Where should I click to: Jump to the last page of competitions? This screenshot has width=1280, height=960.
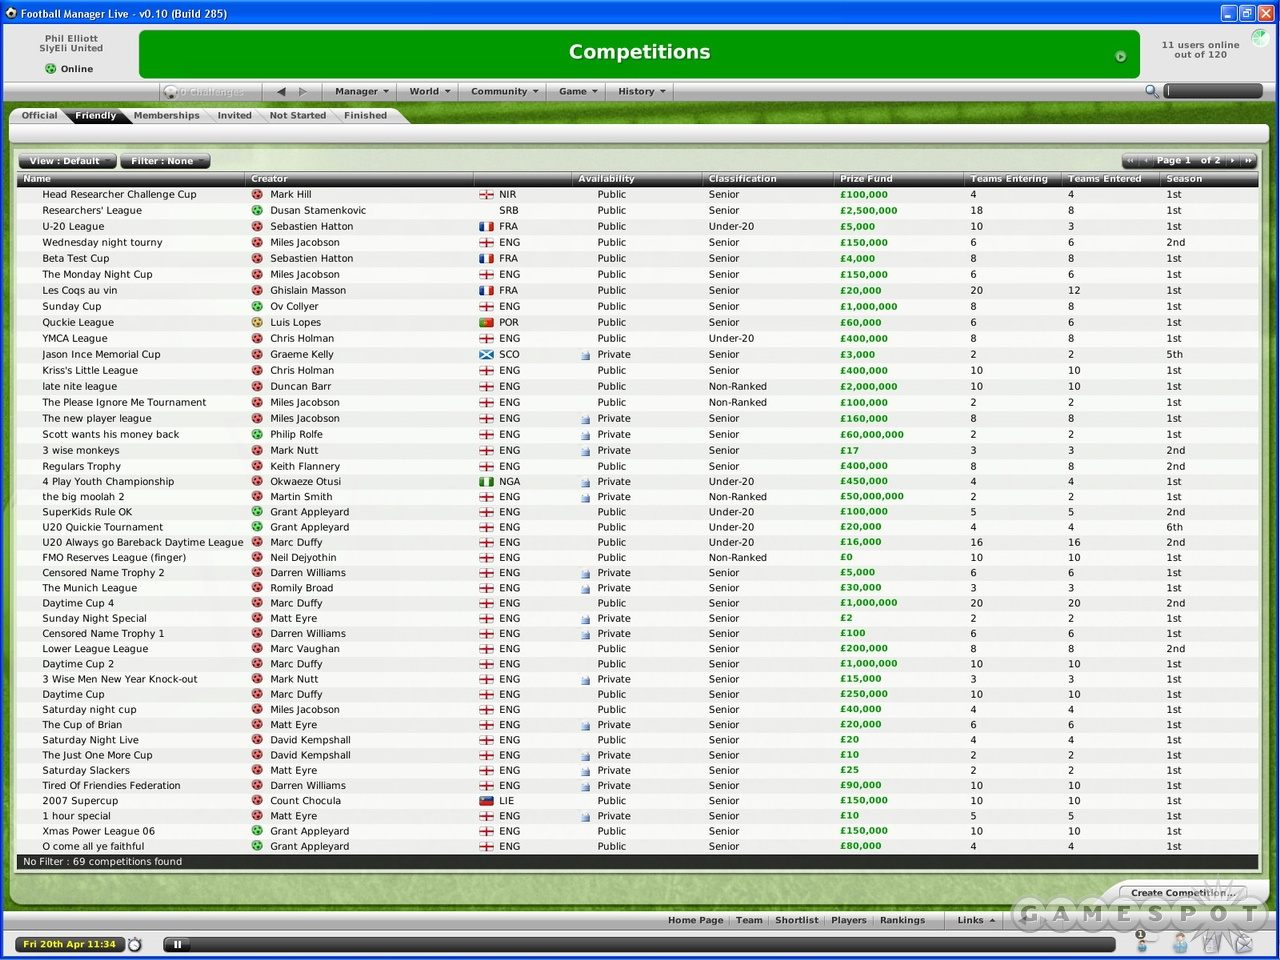1248,161
